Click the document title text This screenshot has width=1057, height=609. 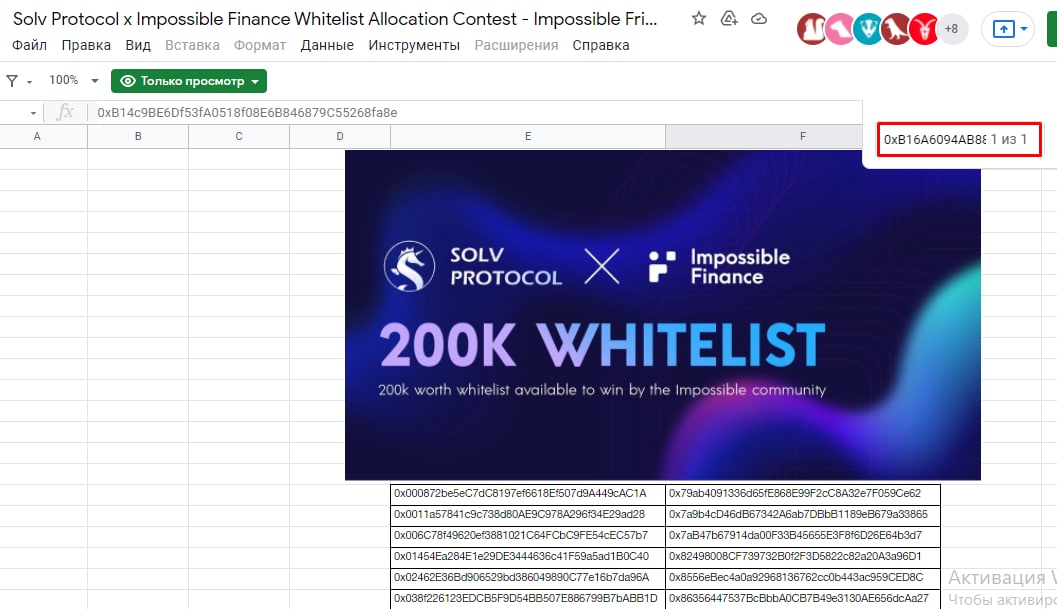[335, 19]
